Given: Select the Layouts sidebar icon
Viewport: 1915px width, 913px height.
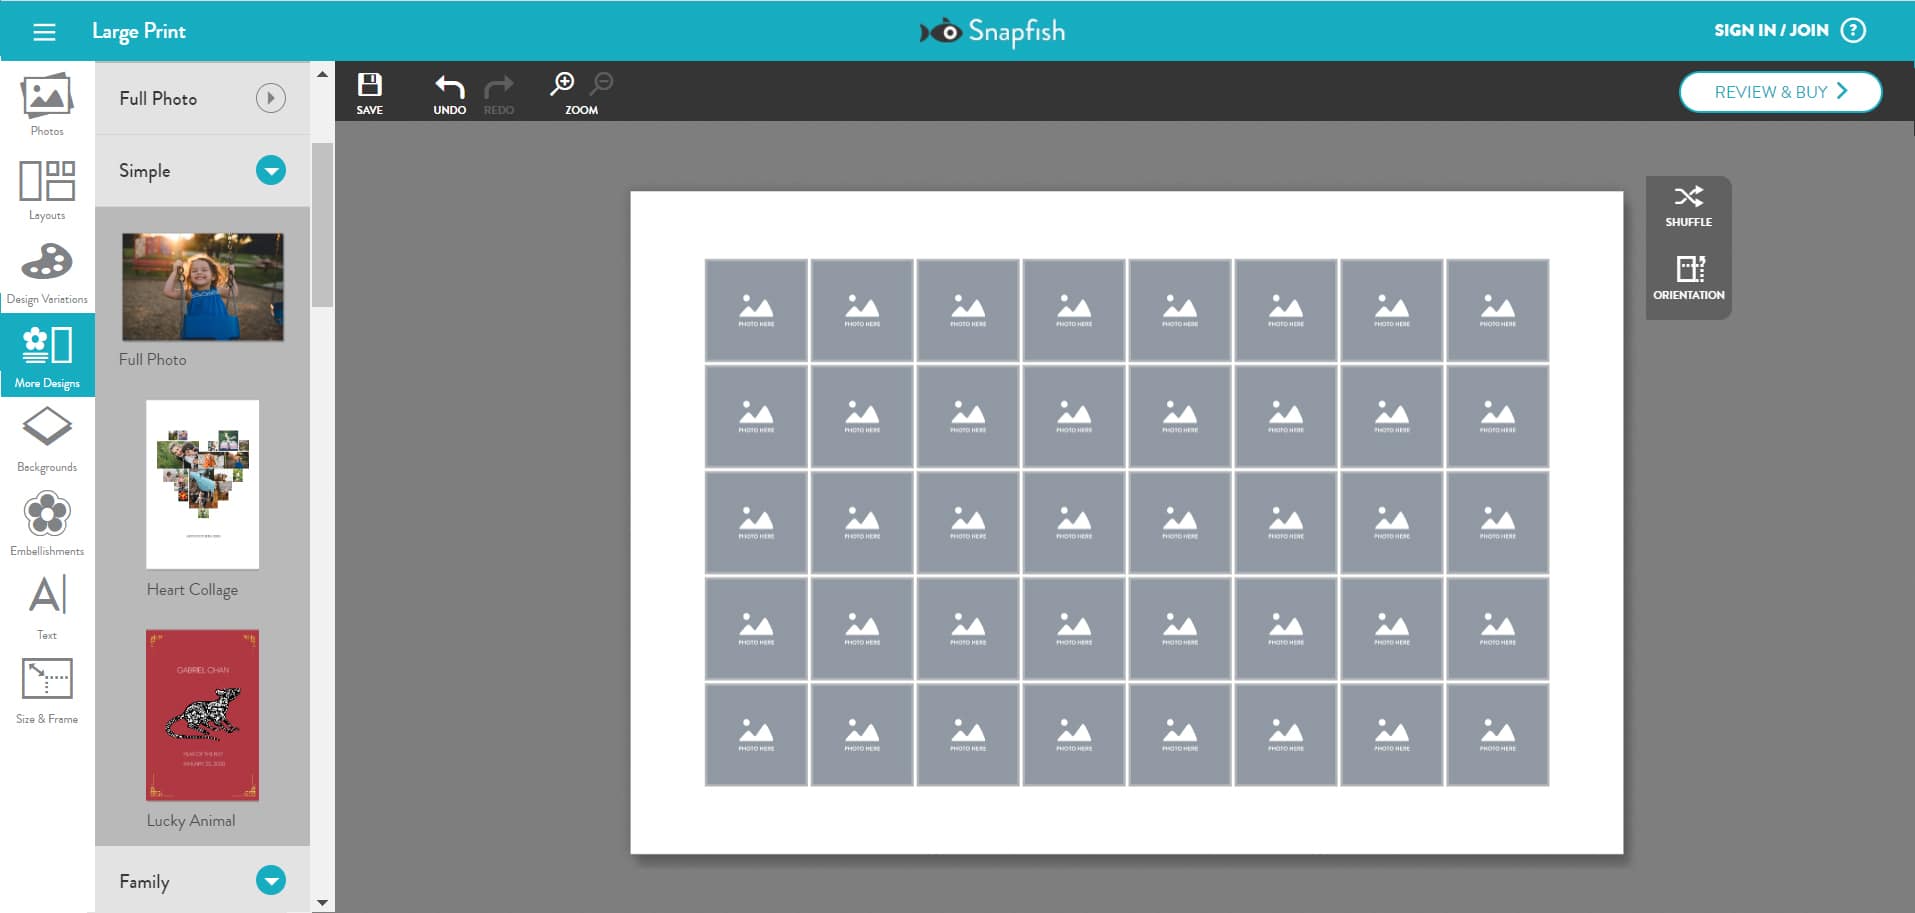Looking at the screenshot, I should (46, 186).
